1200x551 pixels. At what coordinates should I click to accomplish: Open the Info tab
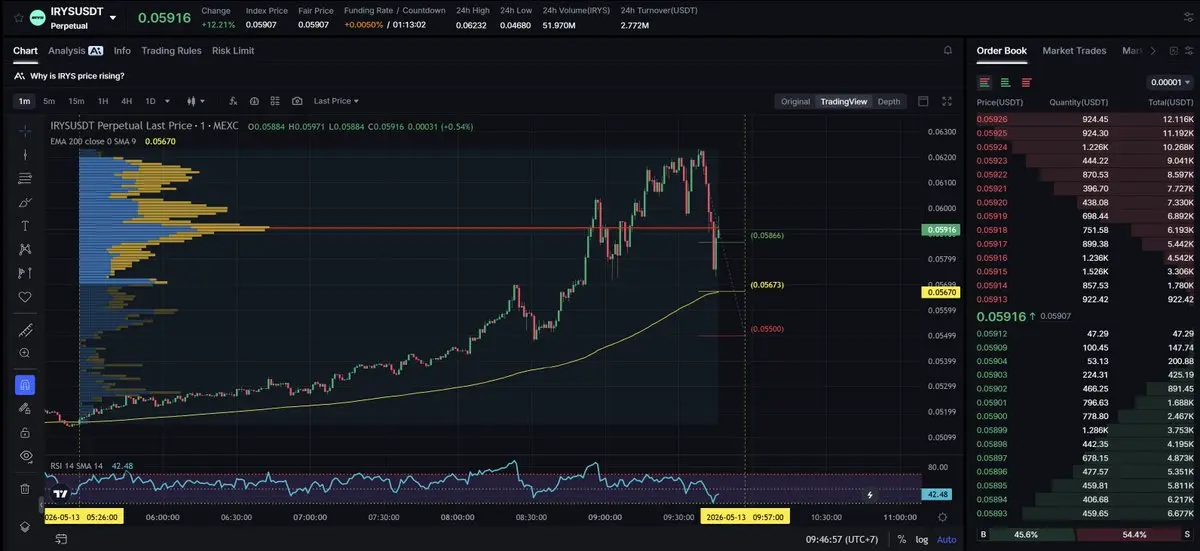122,50
